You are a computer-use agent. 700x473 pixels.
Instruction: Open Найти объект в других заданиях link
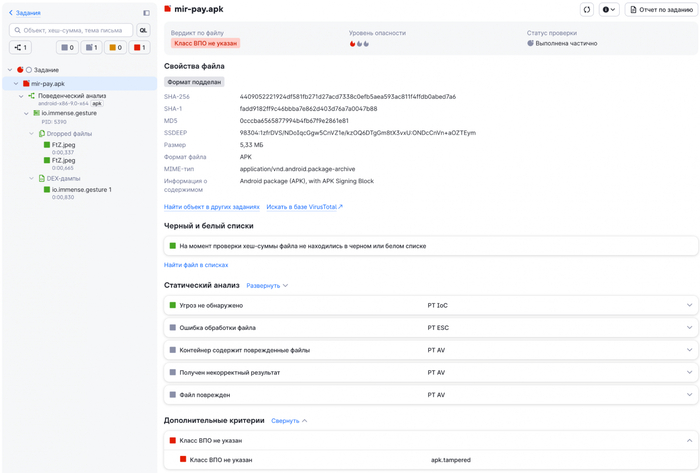[x=212, y=207]
